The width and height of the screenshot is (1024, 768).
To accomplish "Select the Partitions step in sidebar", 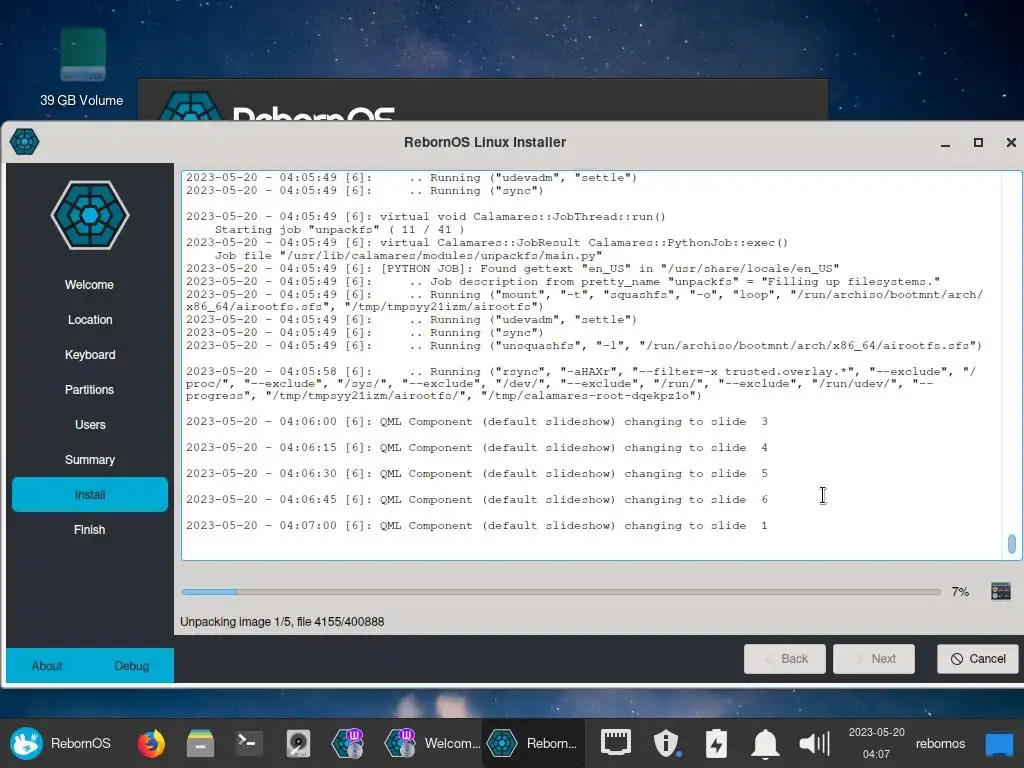I will [89, 389].
